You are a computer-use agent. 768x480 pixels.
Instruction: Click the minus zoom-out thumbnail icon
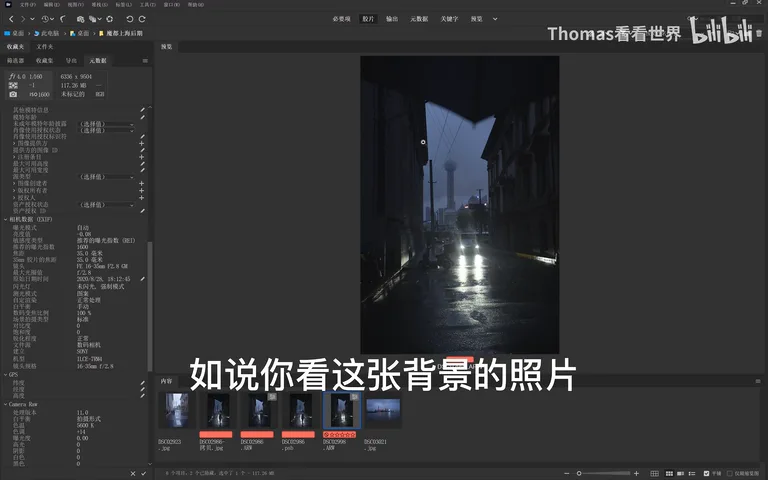[567, 474]
